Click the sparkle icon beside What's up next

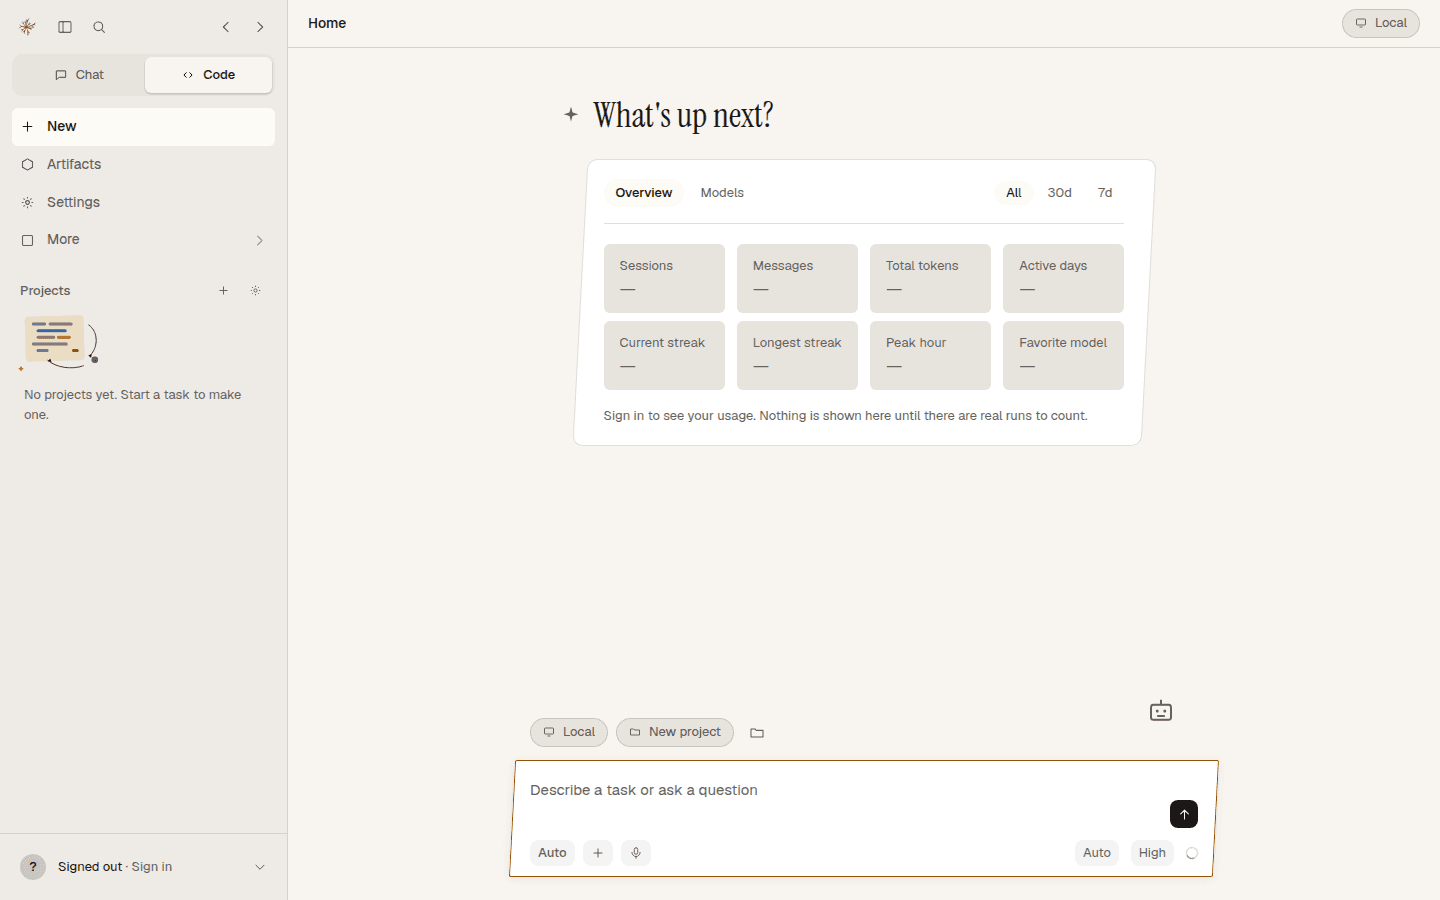coord(571,115)
